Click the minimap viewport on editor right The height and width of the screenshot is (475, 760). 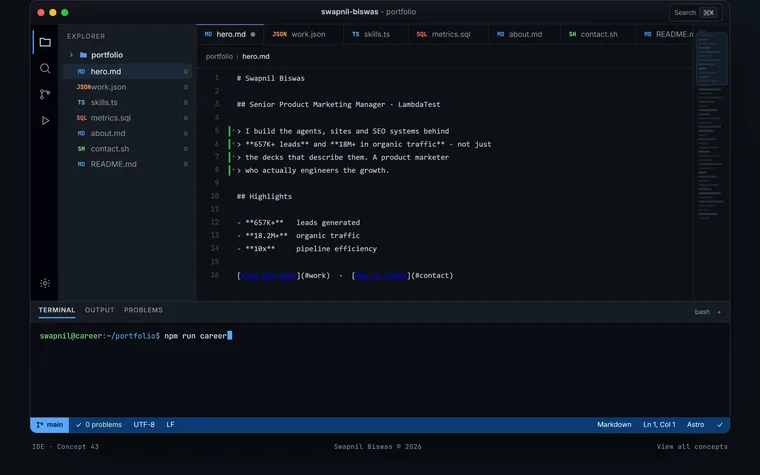(712, 59)
